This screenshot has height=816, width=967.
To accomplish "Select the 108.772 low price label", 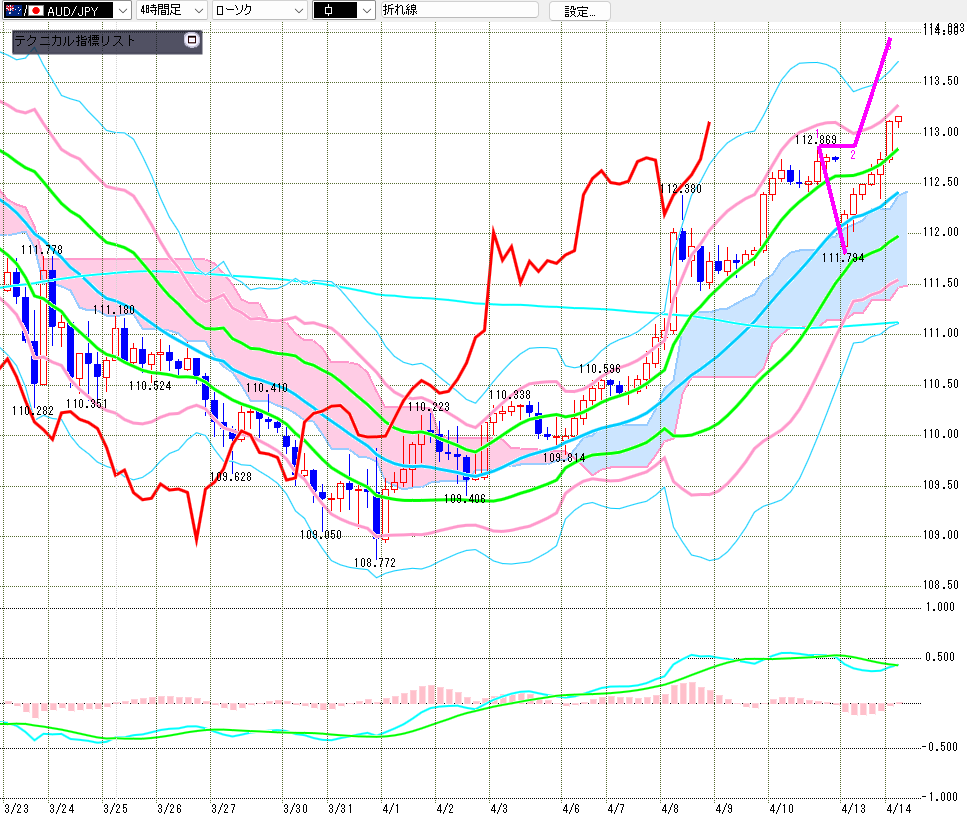I will [375, 563].
